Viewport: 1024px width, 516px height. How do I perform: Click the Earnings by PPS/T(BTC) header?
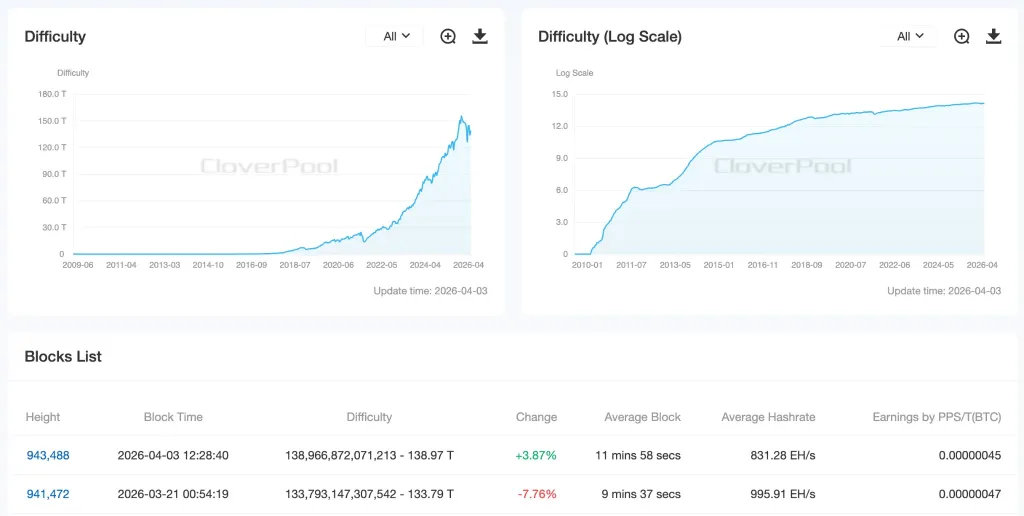[936, 417]
